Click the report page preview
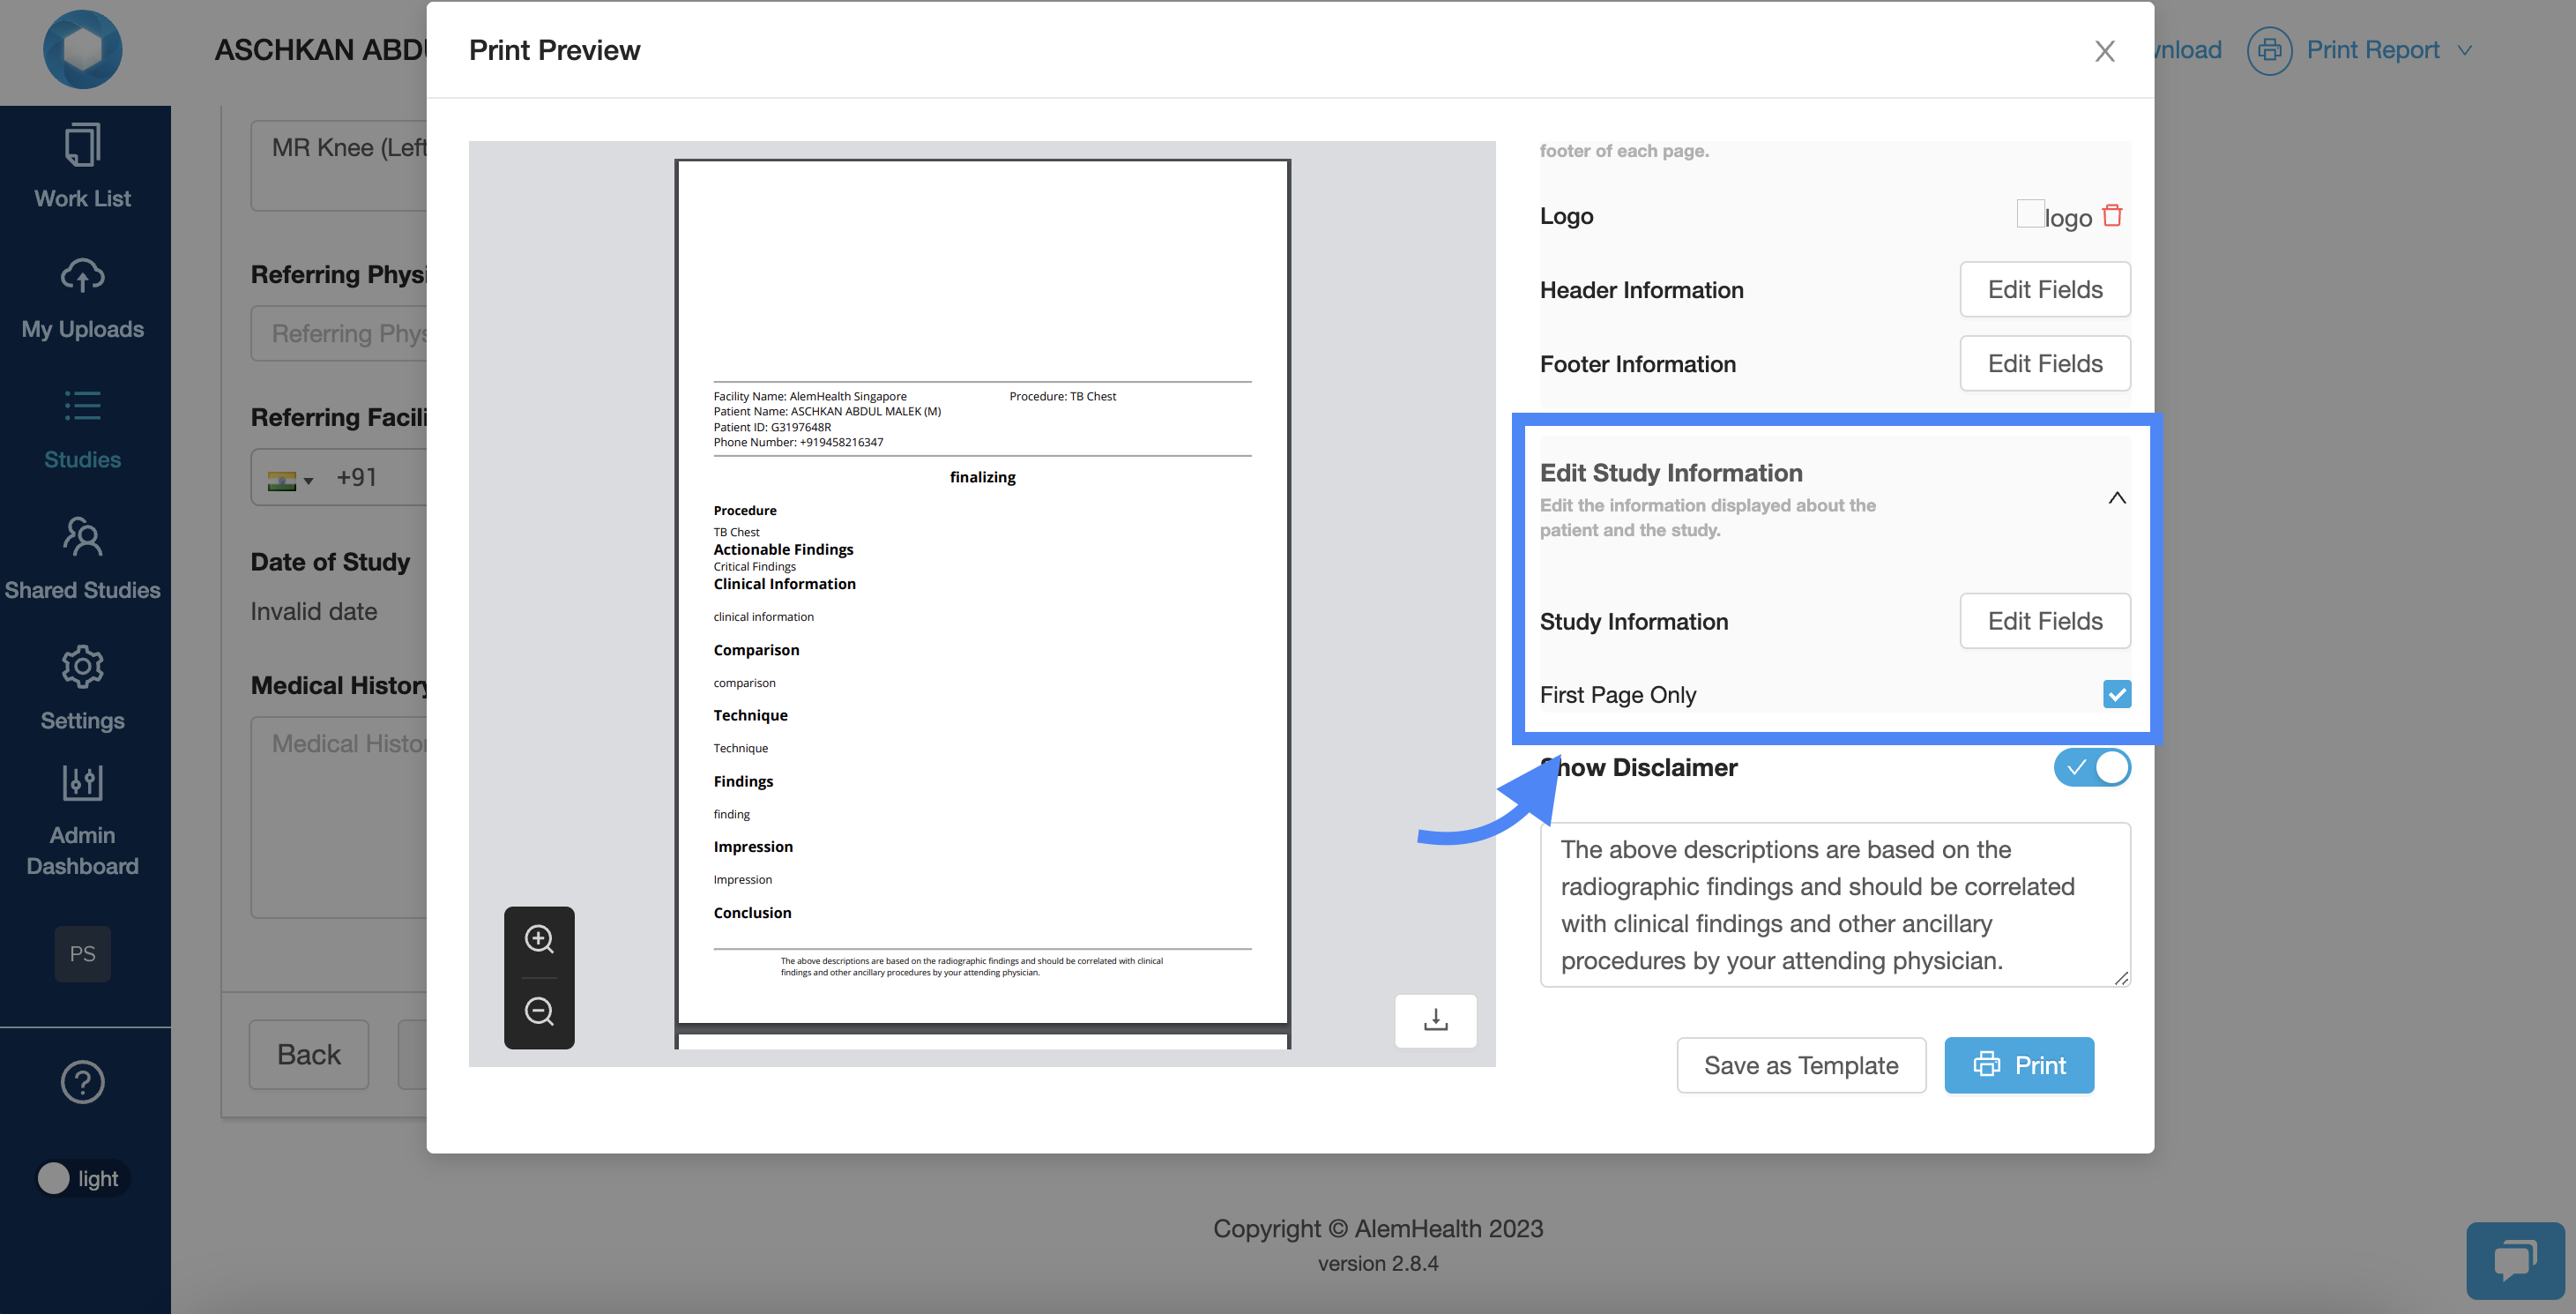The image size is (2576, 1314). (982, 592)
